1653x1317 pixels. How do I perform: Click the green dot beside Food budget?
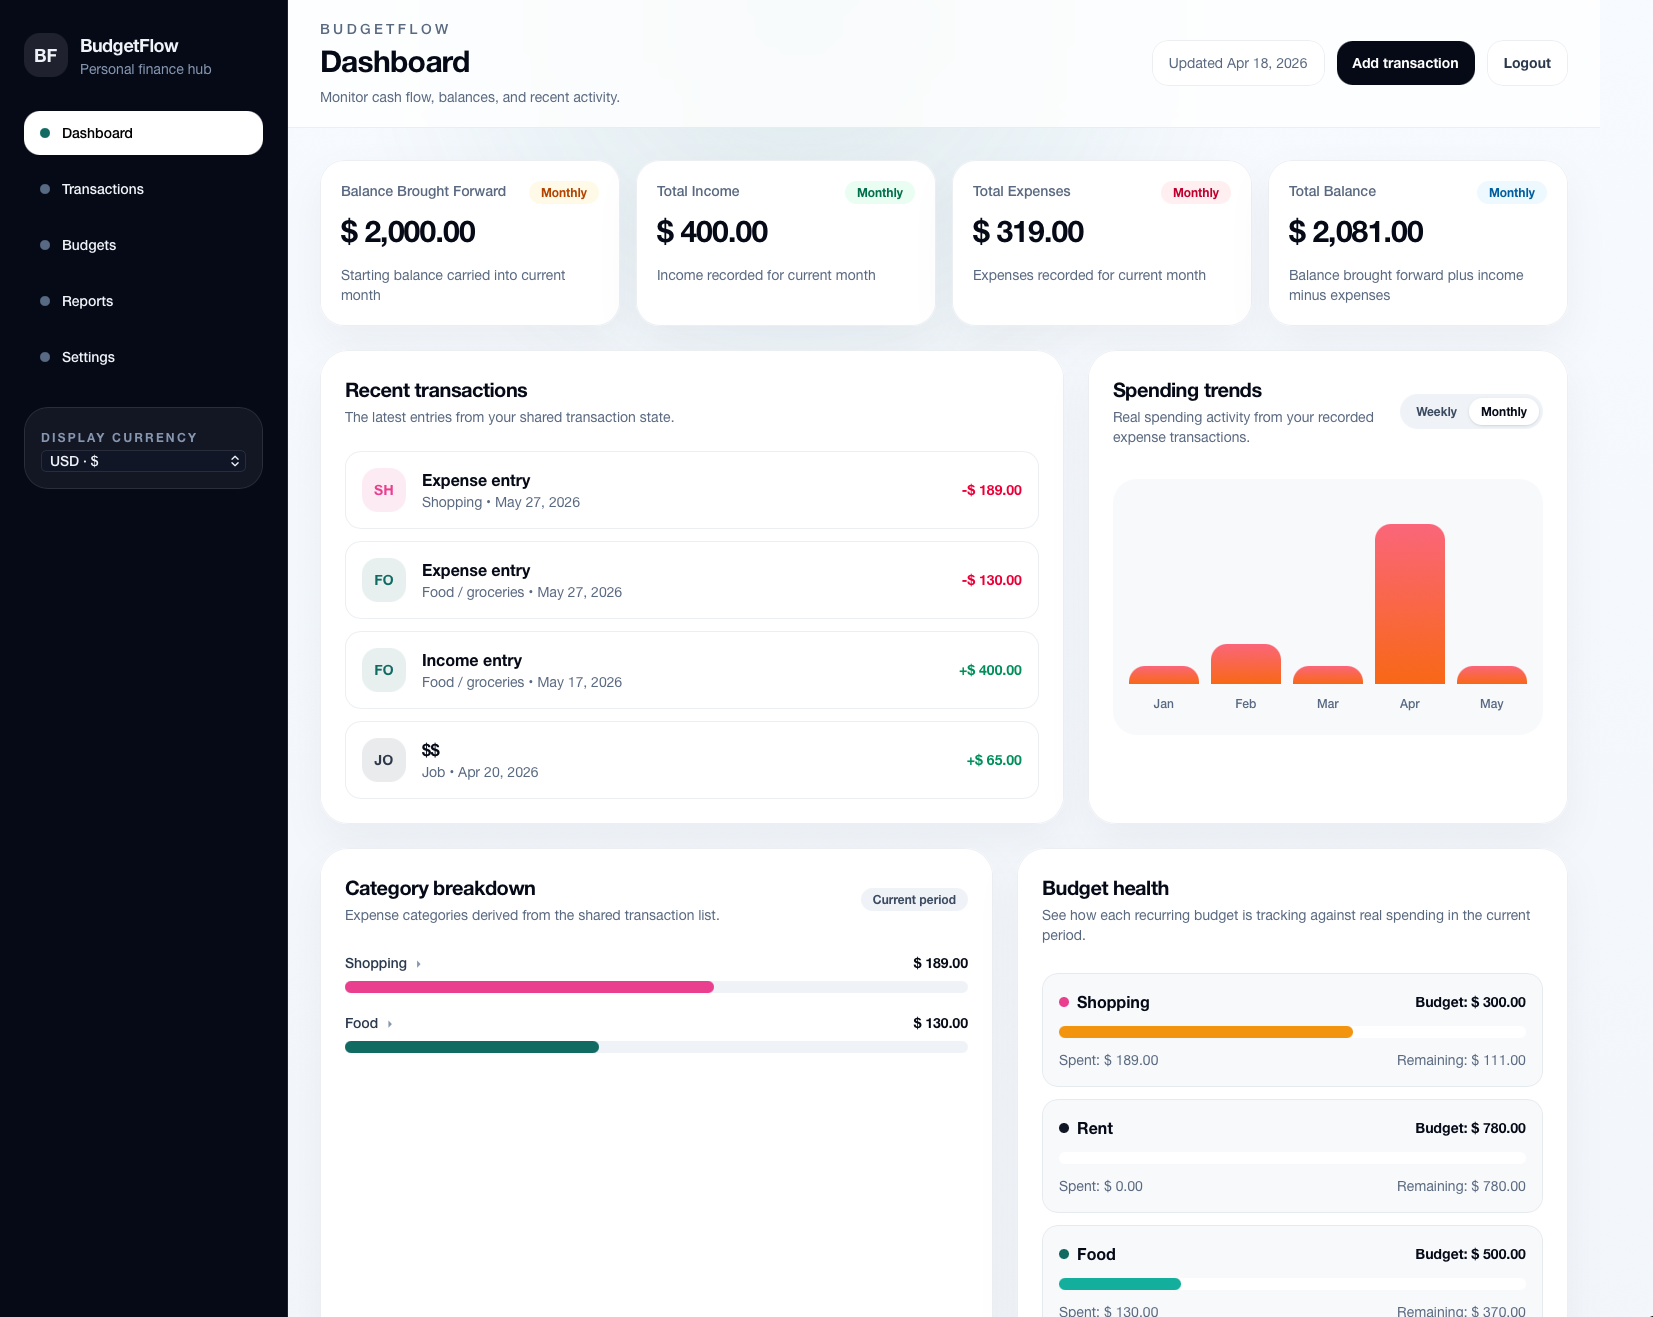tap(1064, 1254)
